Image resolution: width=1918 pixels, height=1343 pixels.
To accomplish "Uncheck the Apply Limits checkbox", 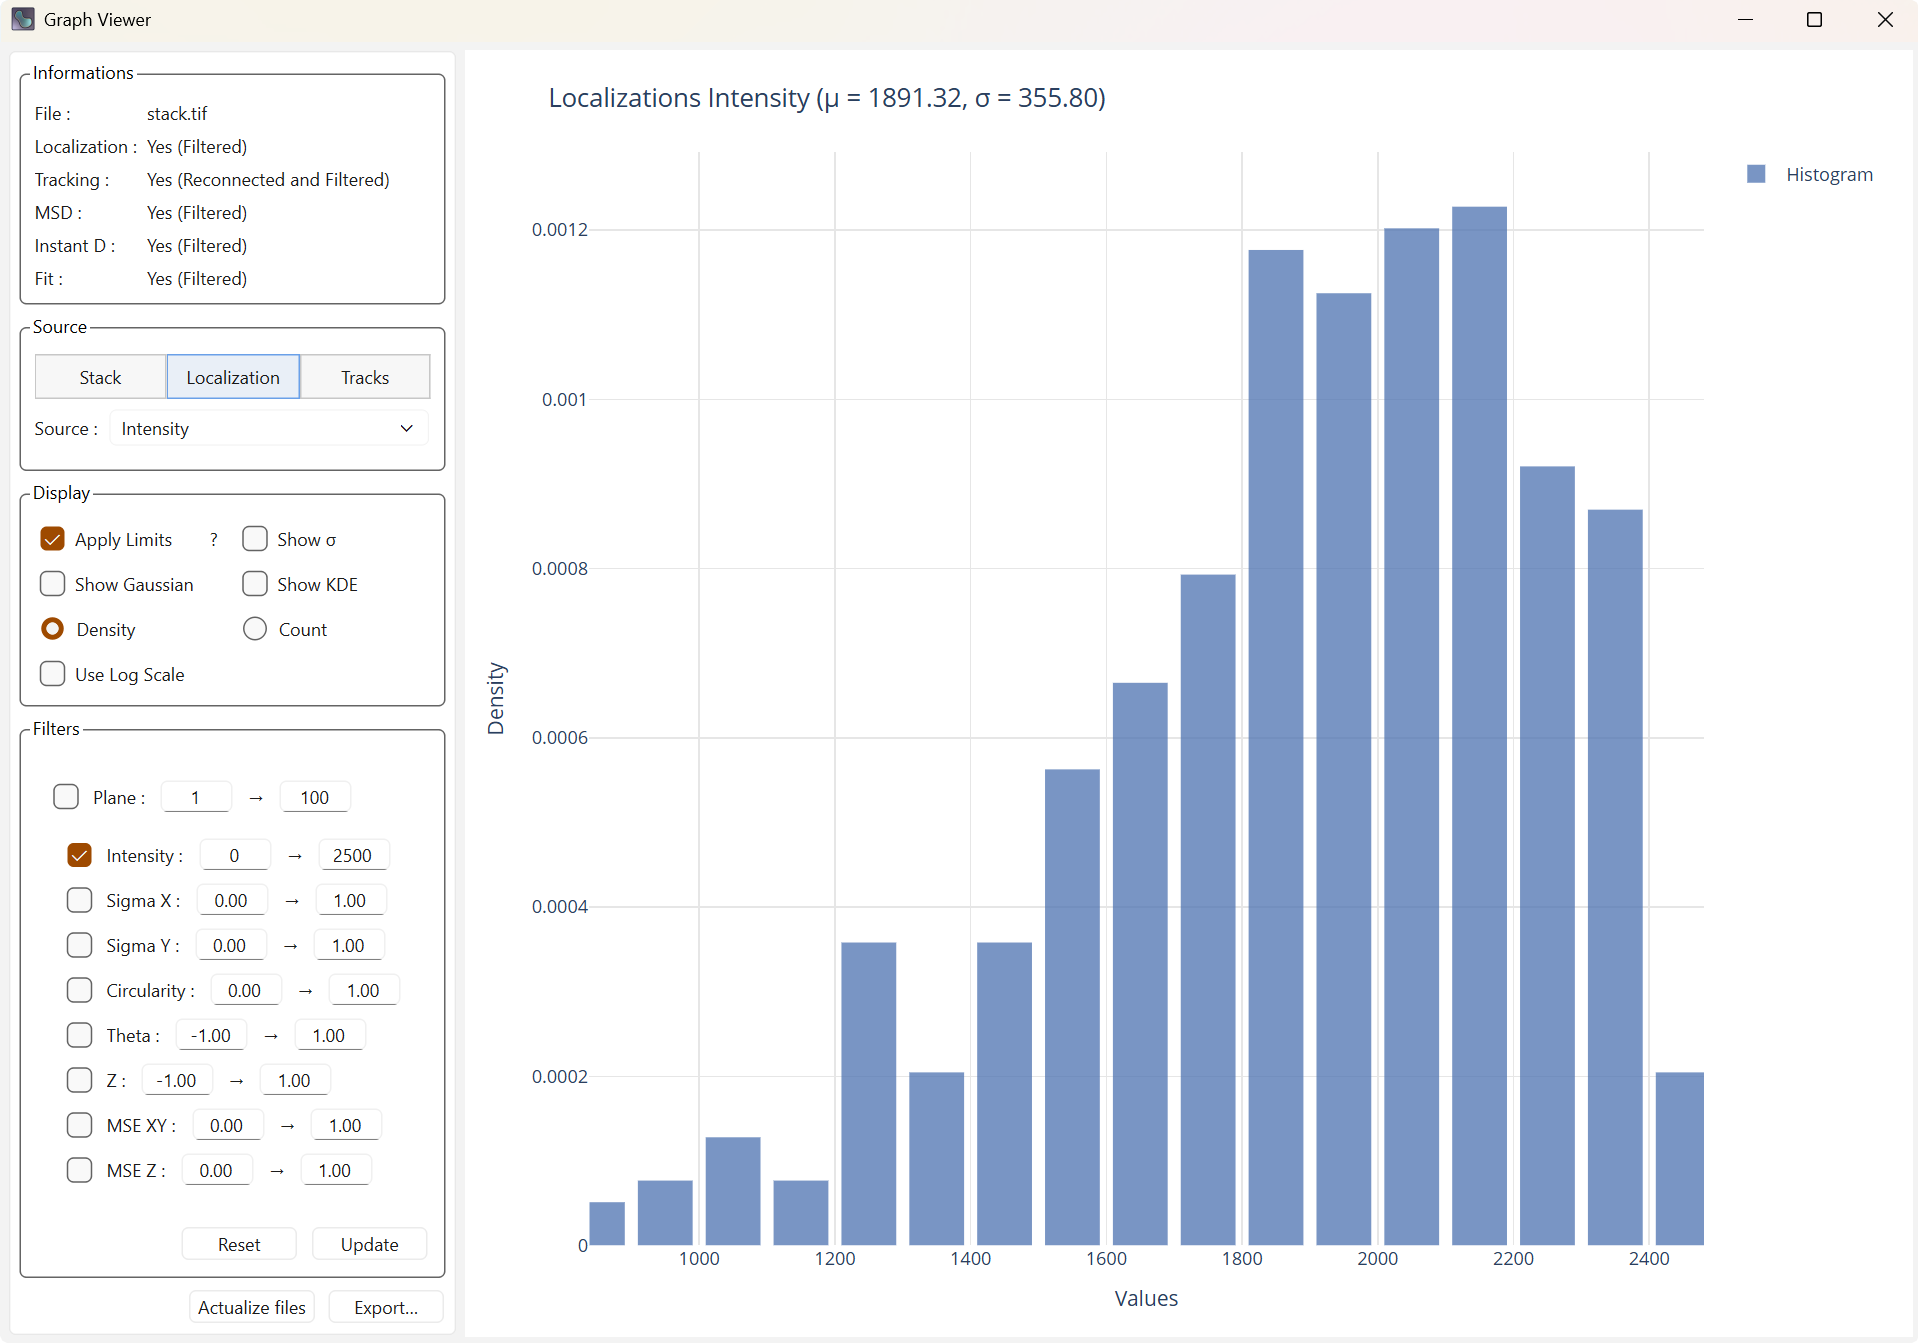I will tap(53, 540).
